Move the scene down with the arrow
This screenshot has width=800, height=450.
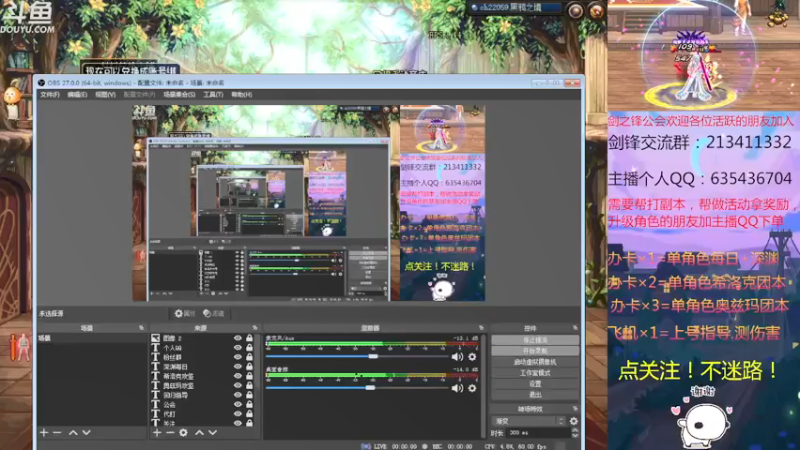point(86,433)
